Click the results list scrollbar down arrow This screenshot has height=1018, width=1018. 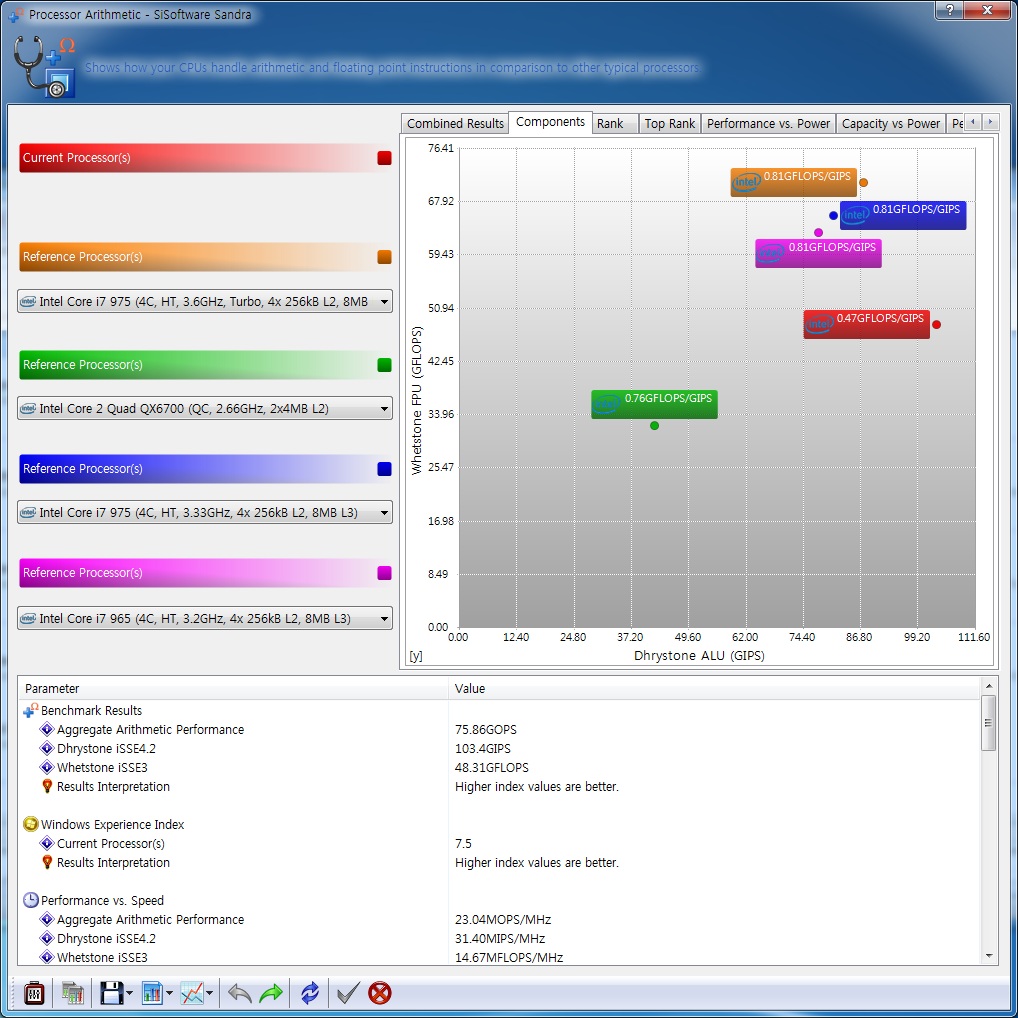coord(989,956)
